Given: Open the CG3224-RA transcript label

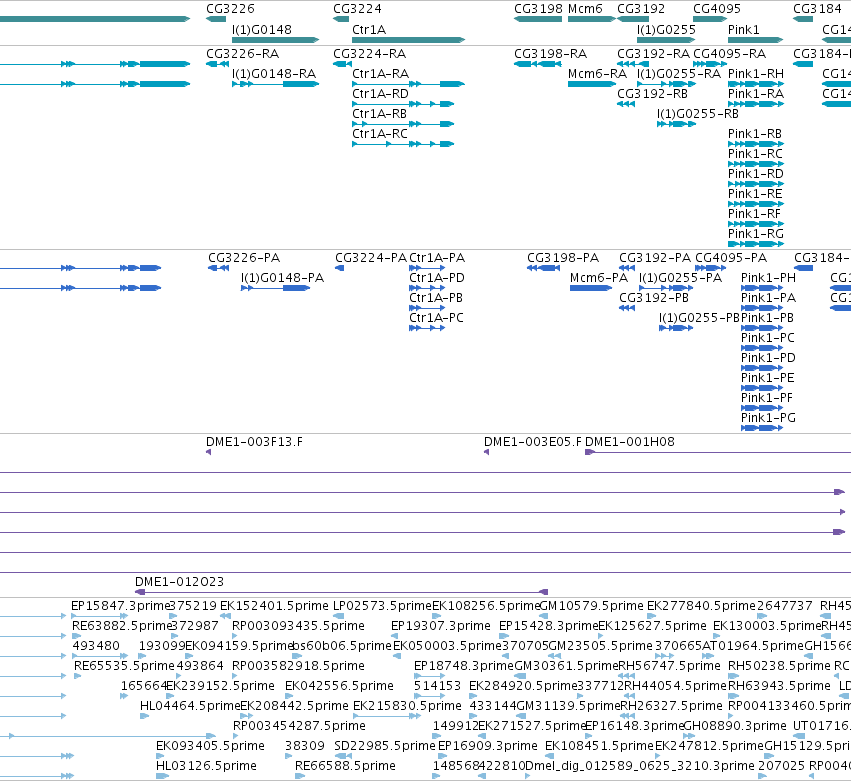Looking at the screenshot, I should click(370, 54).
